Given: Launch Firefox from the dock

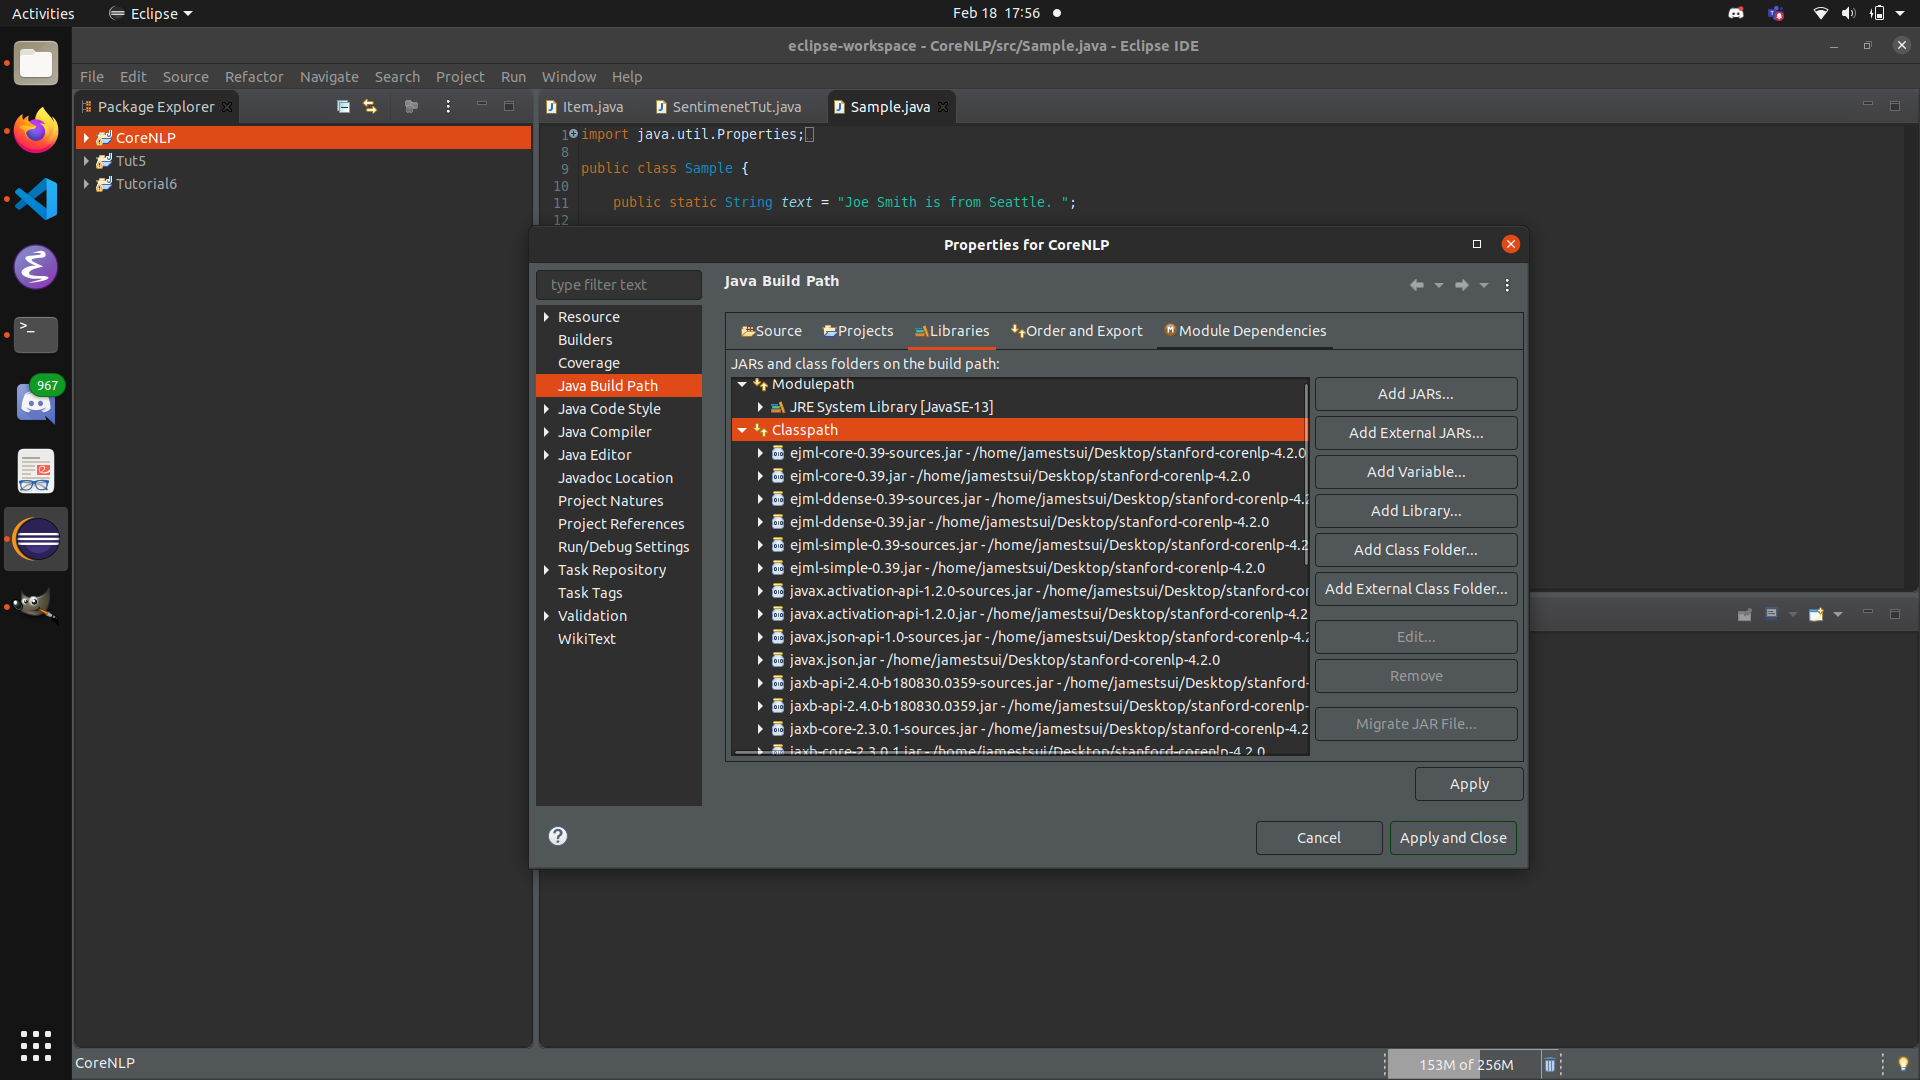Looking at the screenshot, I should tap(35, 130).
